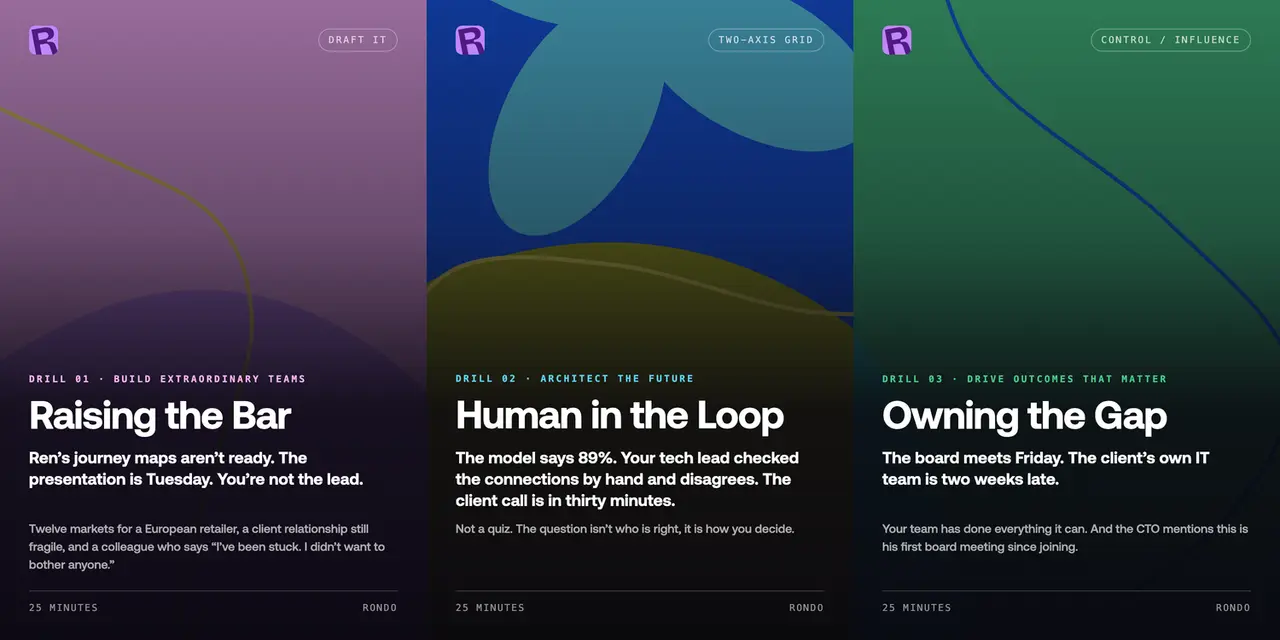Screen dimensions: 1280x640
Task: Click the RONDO footer text on the Owning the Gap card
Action: 1233,608
